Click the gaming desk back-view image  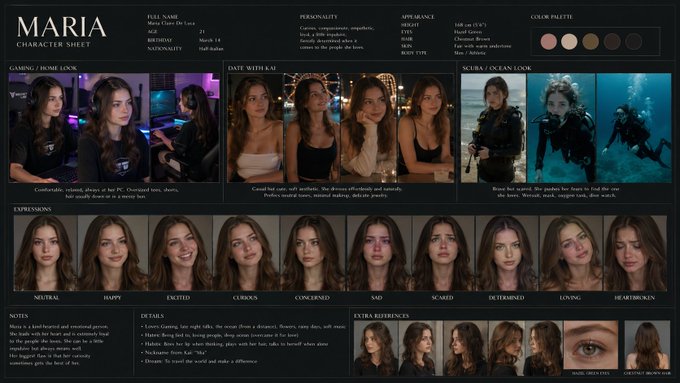click(x=185, y=128)
